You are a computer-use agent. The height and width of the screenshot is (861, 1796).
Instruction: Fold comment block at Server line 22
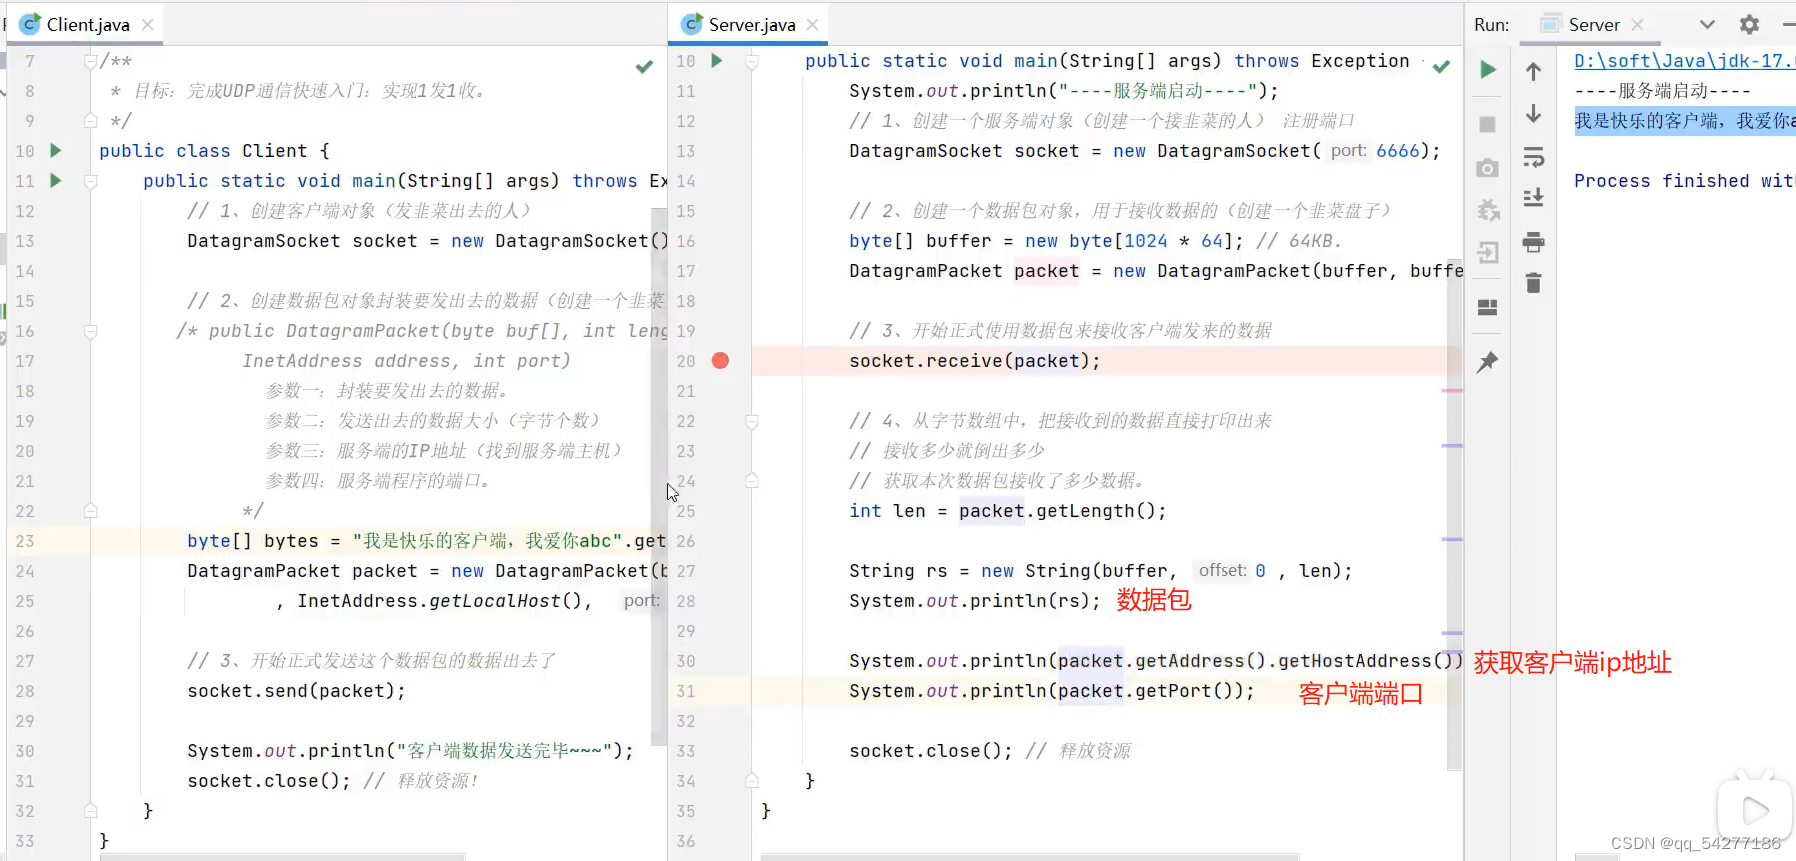[x=752, y=421]
